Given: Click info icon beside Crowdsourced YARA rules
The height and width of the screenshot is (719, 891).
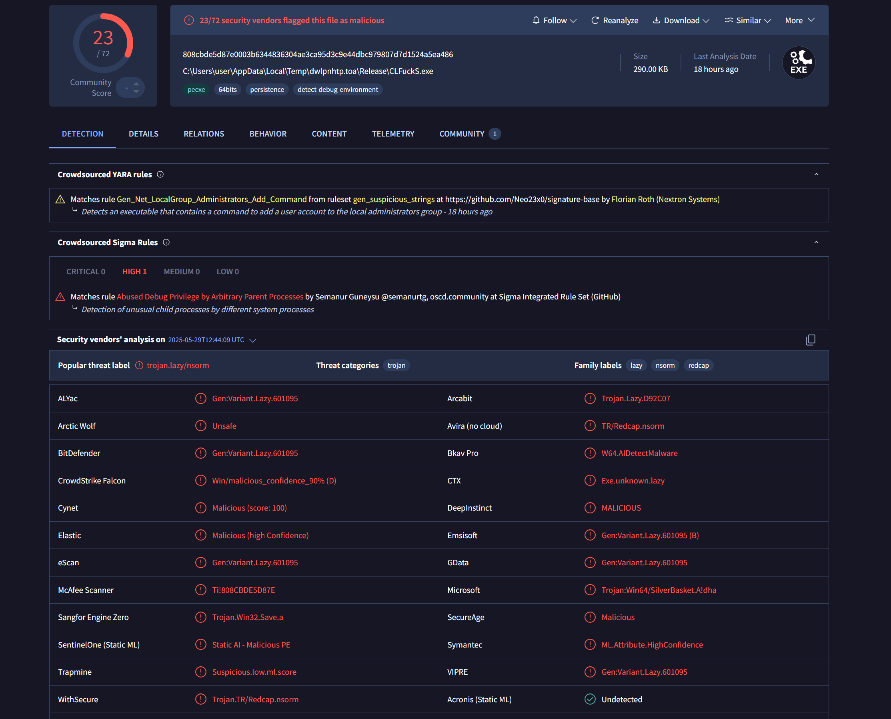Looking at the screenshot, I should click(160, 174).
